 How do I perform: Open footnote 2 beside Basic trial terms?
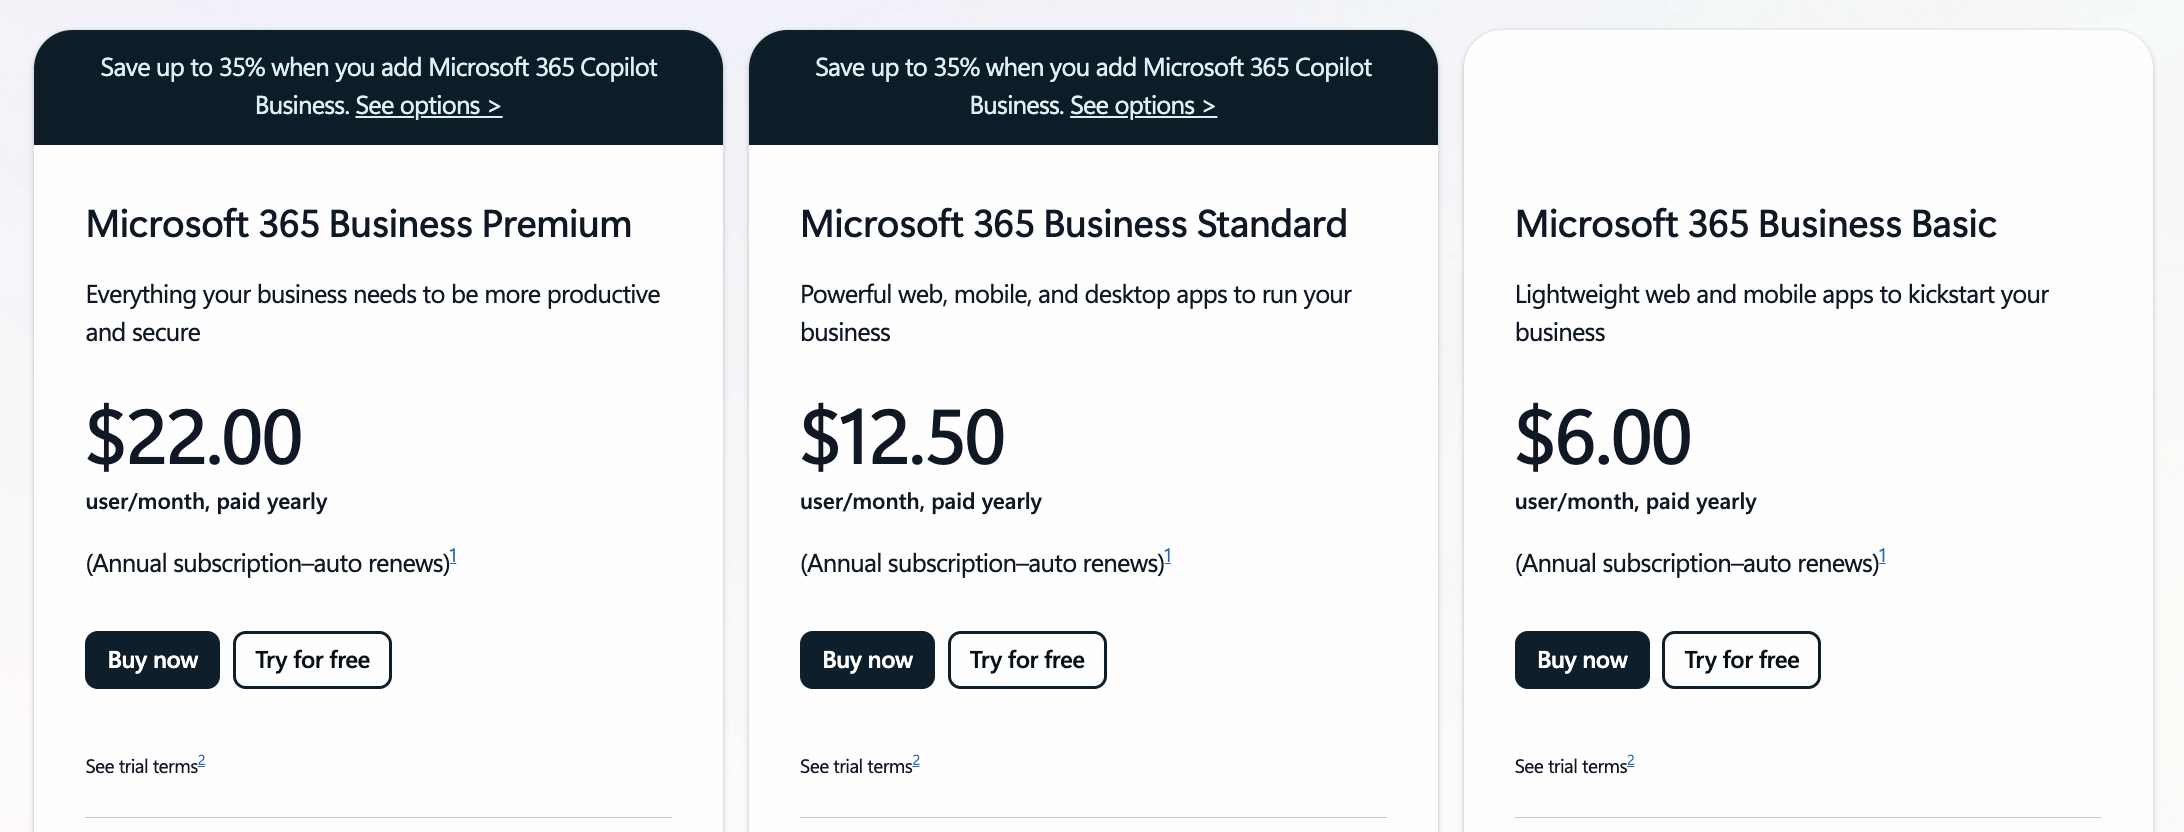(x=1631, y=761)
